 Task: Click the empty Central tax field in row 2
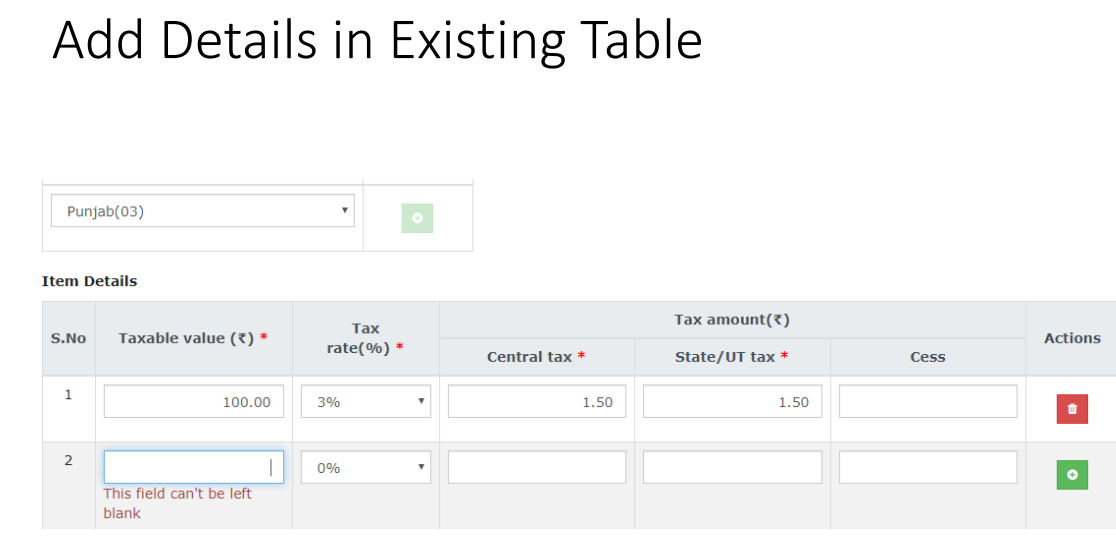[537, 467]
